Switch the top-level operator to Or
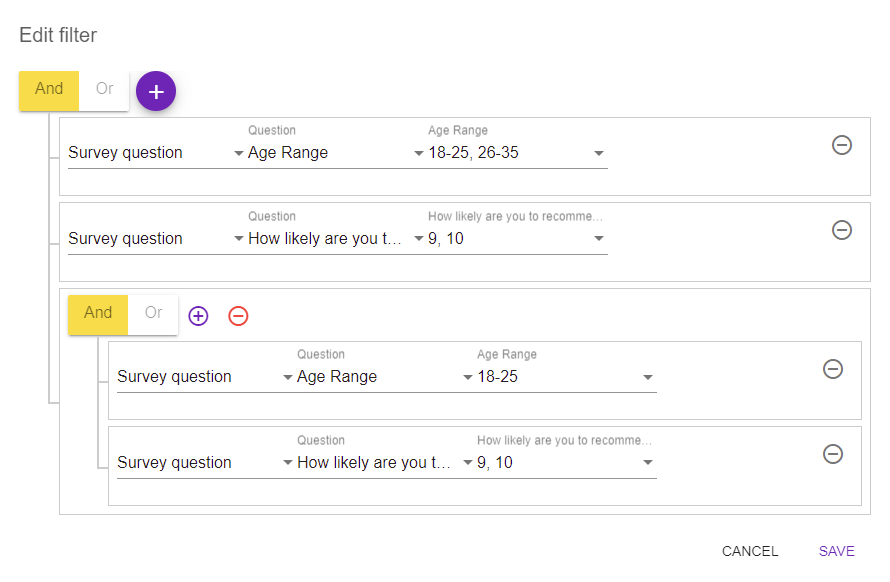This screenshot has height=582, width=890. (104, 91)
